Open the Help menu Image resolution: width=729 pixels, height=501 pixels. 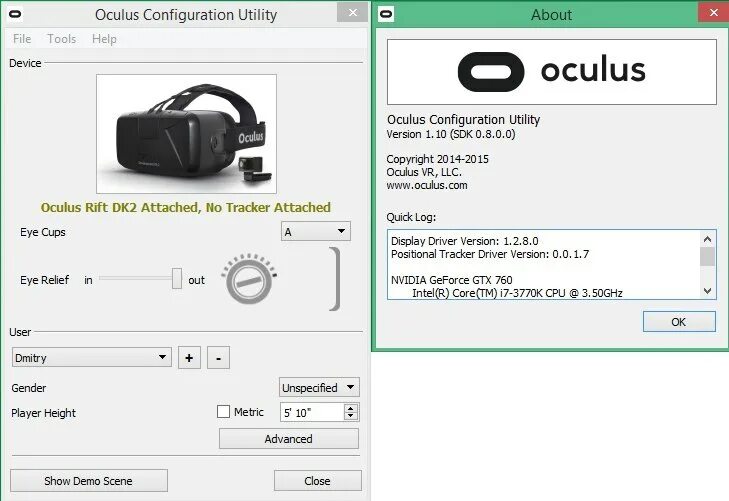pos(104,39)
